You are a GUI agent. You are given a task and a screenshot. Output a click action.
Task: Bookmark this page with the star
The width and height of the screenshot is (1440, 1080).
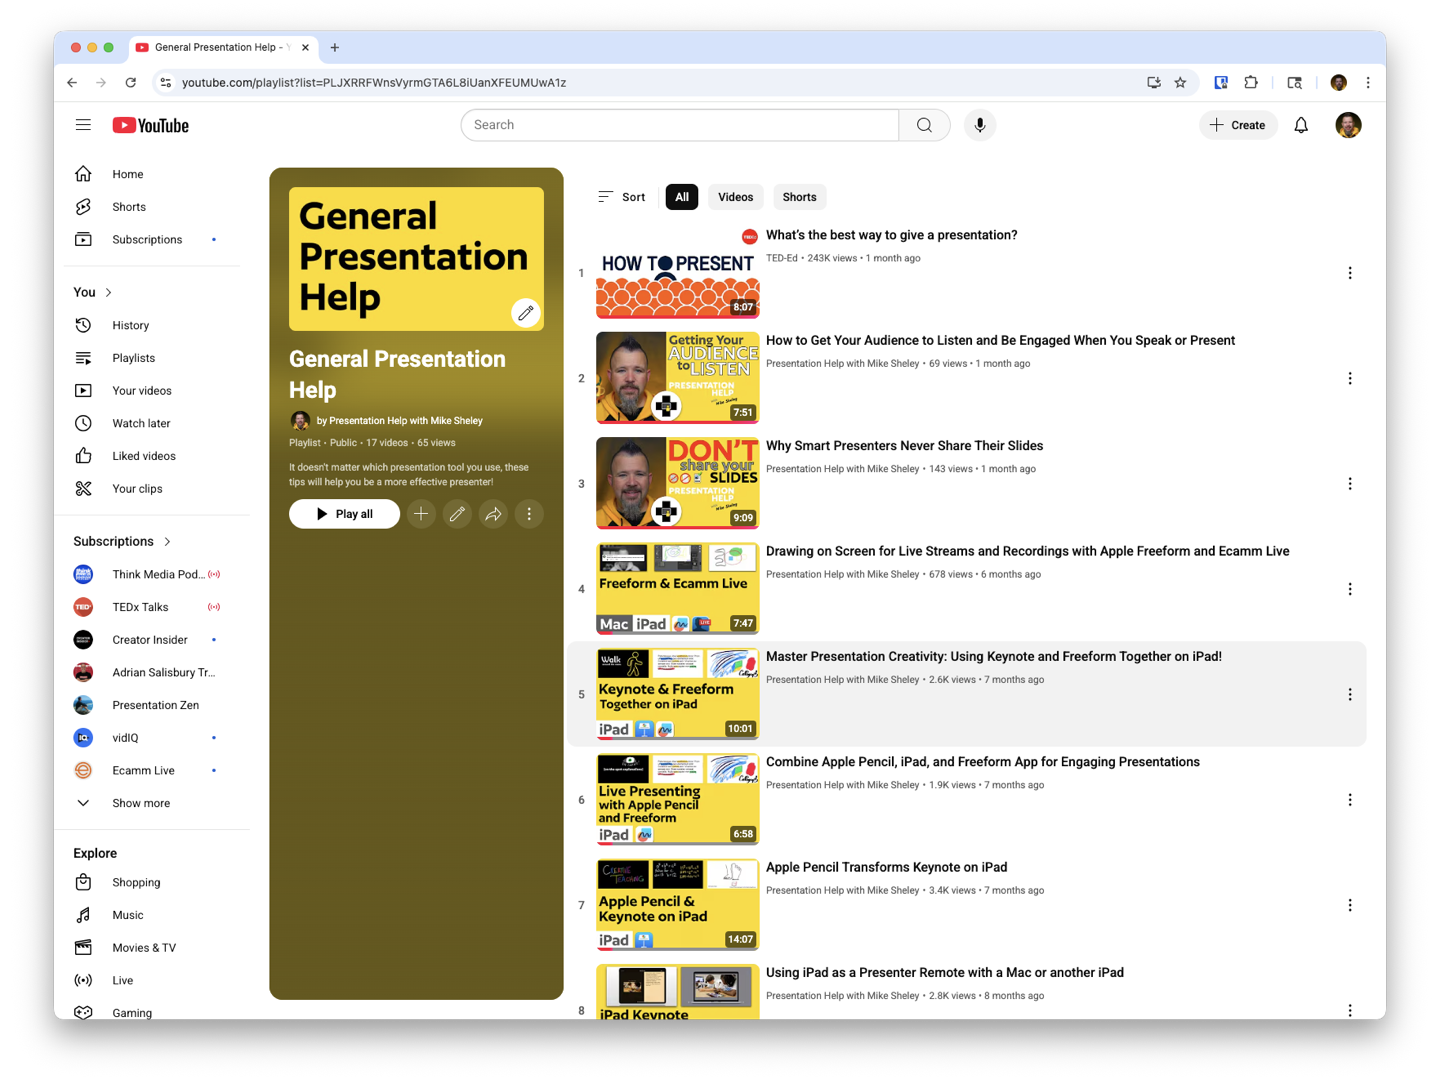(1180, 83)
